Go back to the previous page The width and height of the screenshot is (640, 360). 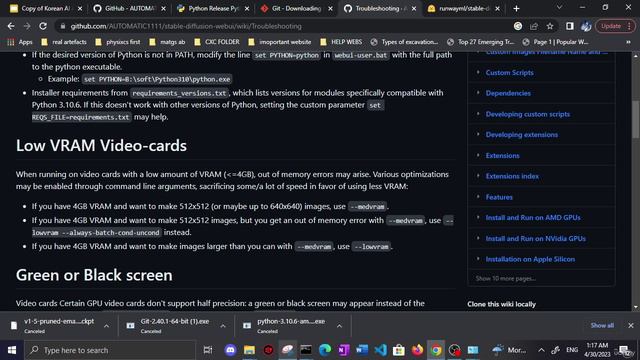tap(11, 26)
